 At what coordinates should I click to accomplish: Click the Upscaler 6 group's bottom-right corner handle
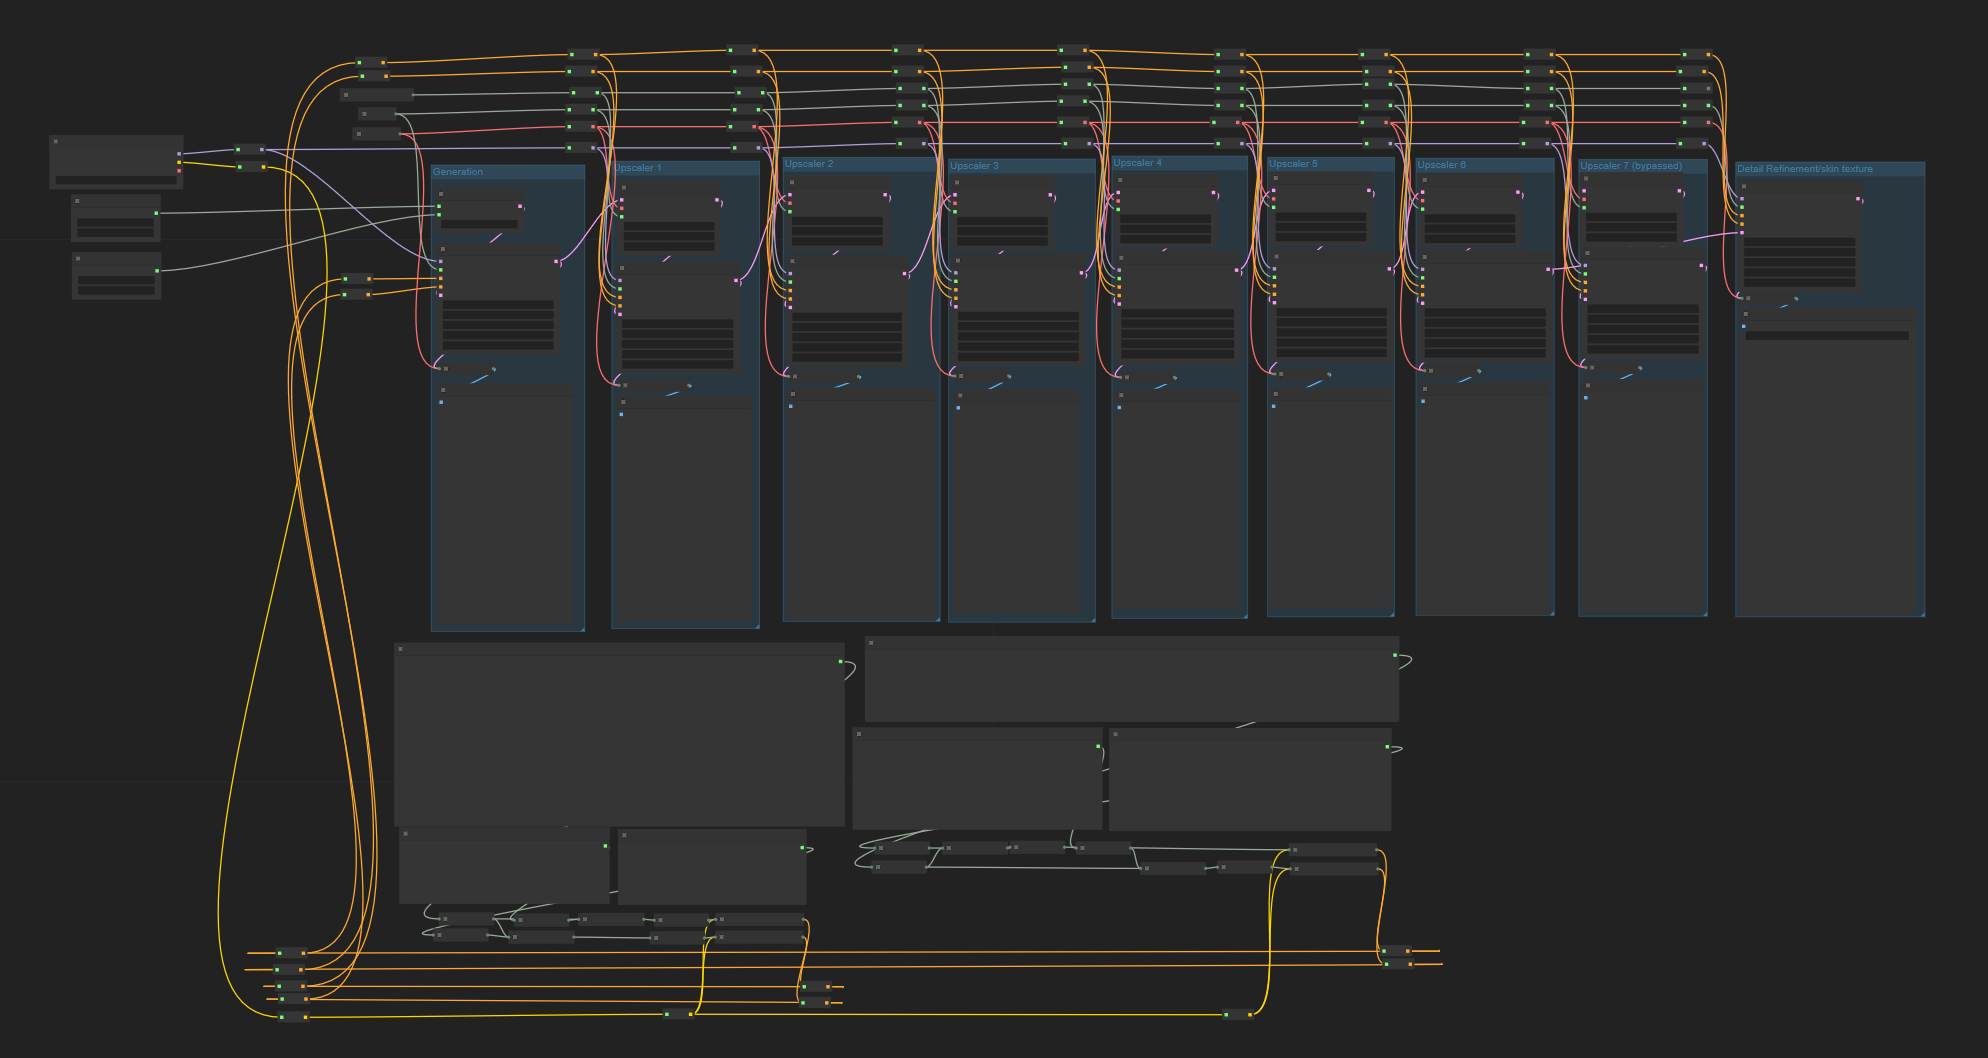click(x=1551, y=612)
